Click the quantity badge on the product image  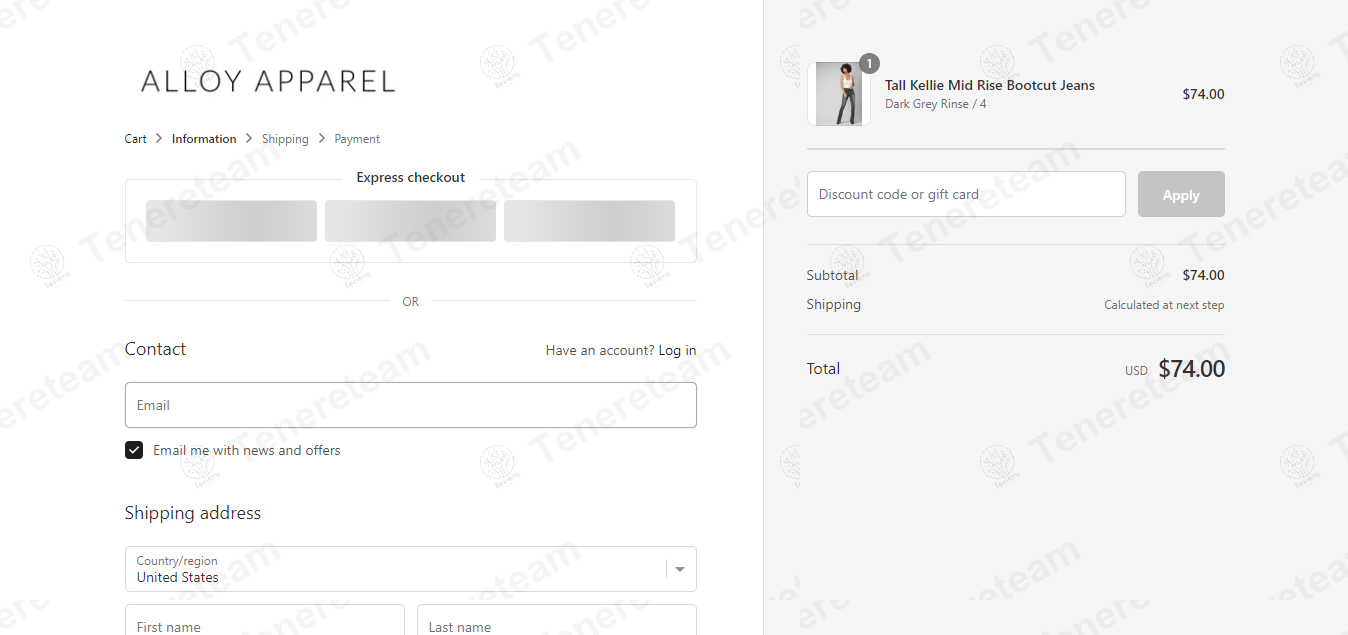(x=869, y=64)
